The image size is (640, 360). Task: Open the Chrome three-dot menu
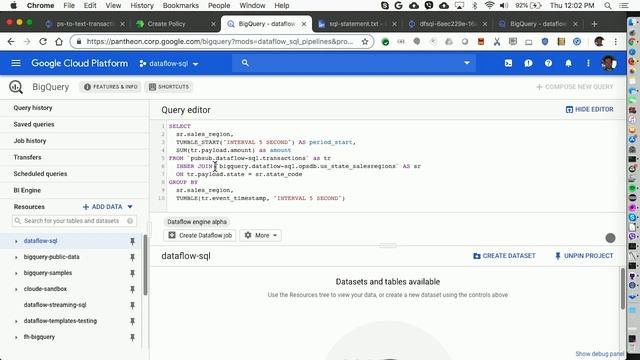[616, 42]
